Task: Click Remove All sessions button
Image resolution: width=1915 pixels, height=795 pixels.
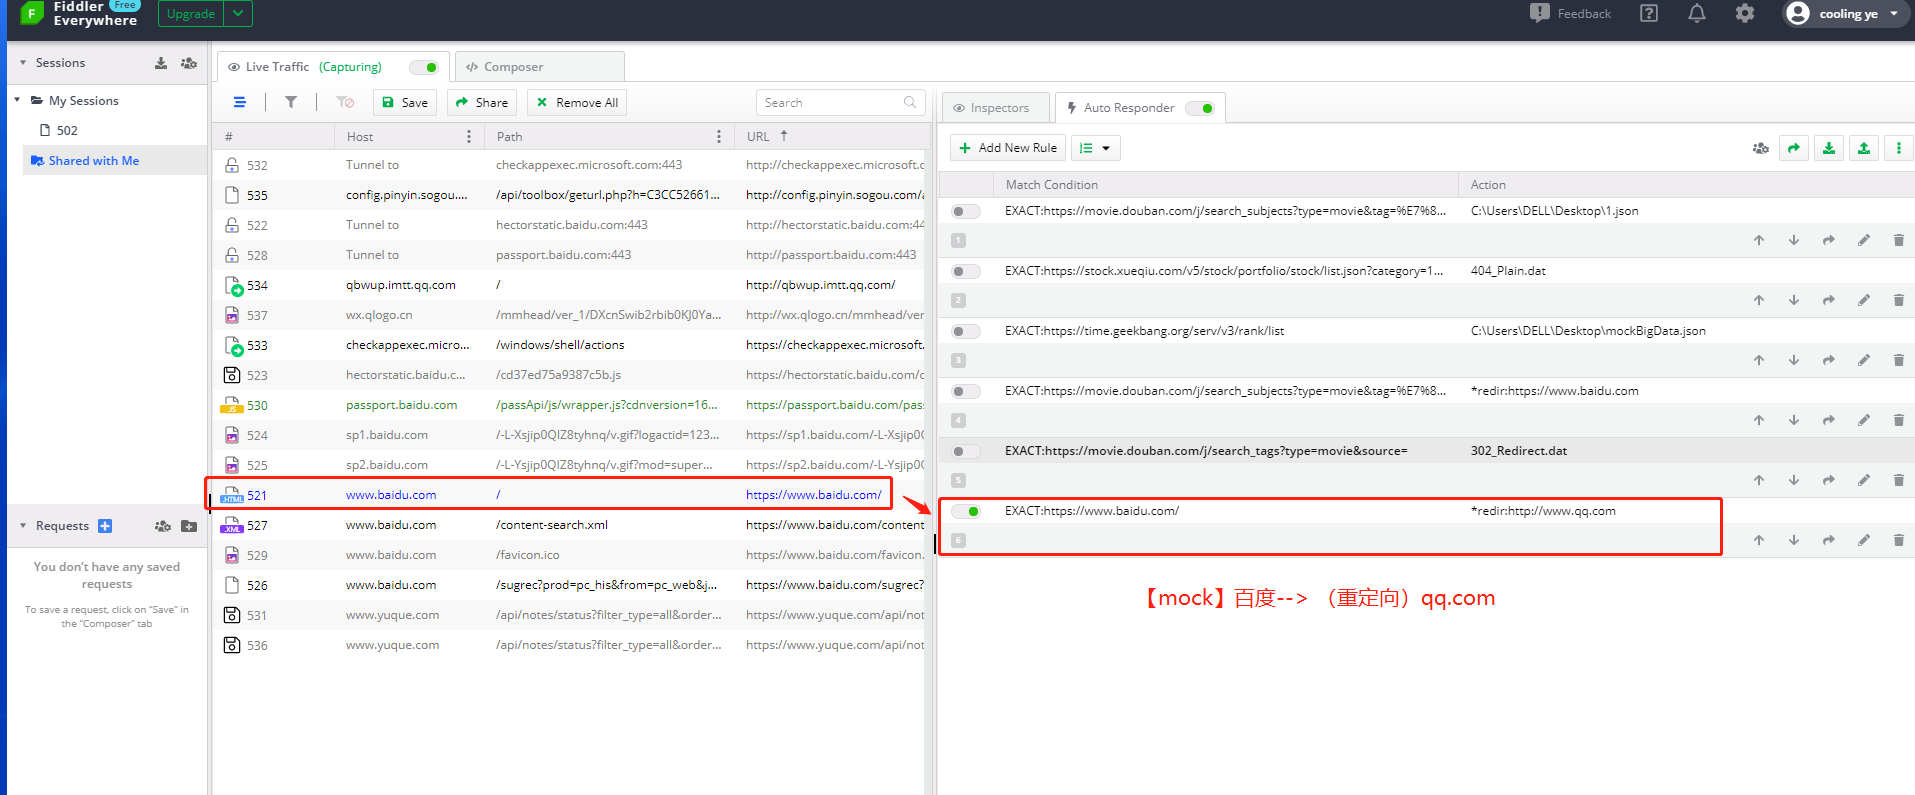Action: coord(577,102)
